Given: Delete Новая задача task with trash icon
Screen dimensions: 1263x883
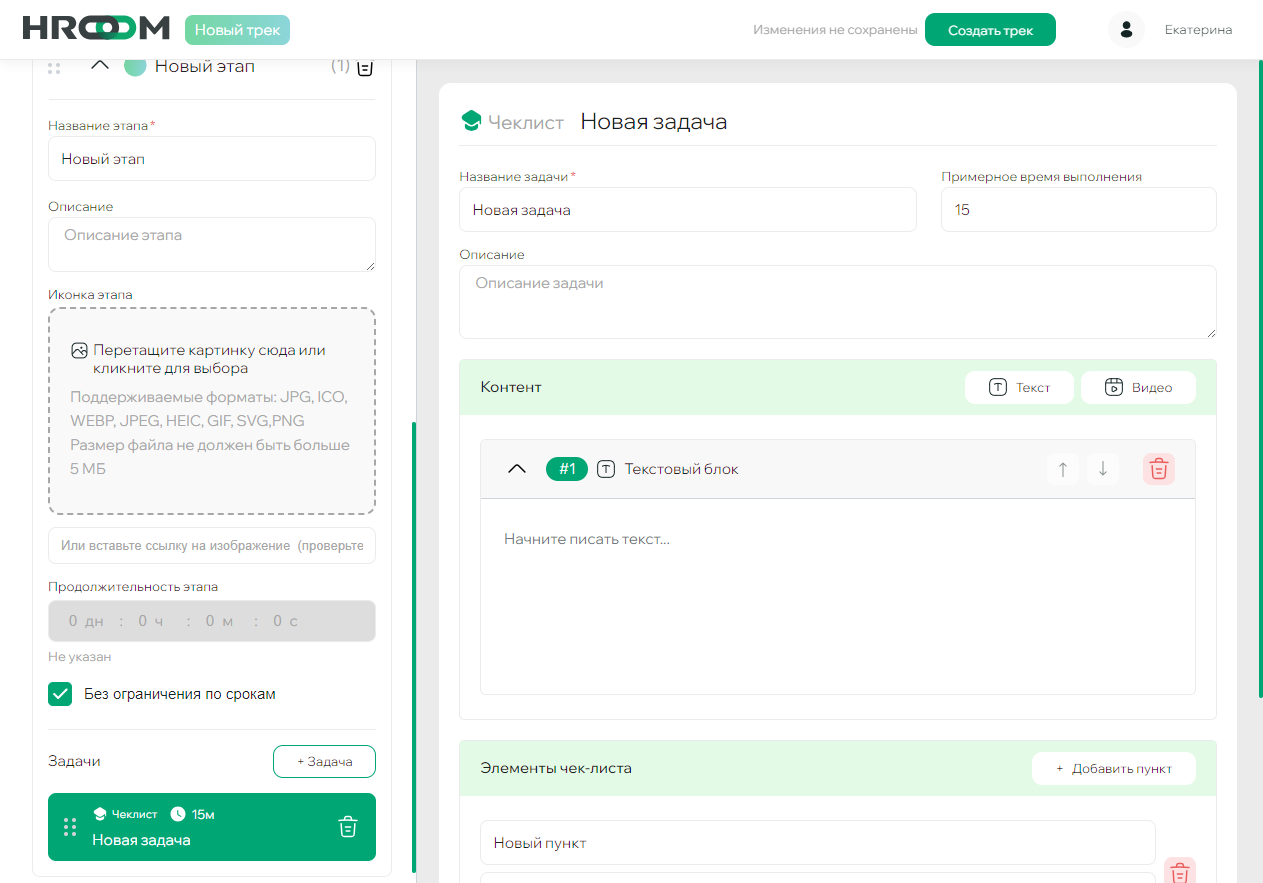Looking at the screenshot, I should (348, 827).
